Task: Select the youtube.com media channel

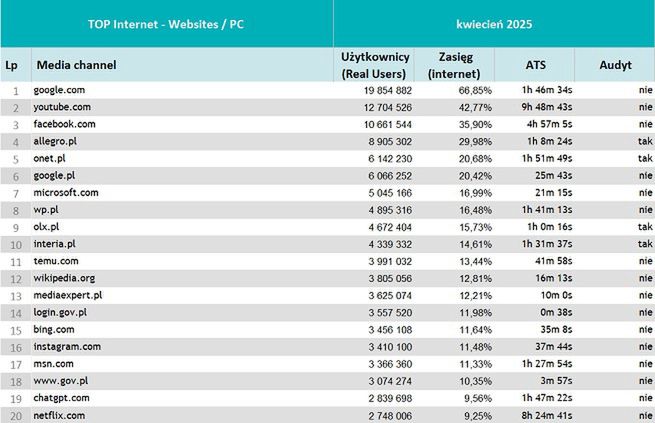Action: pyautogui.click(x=65, y=107)
